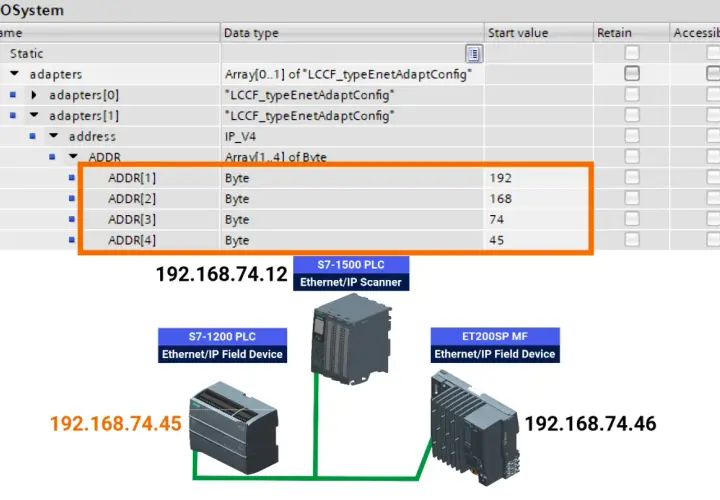Click the S7-1200 PLC label
720x500 pixels.
pos(222,337)
